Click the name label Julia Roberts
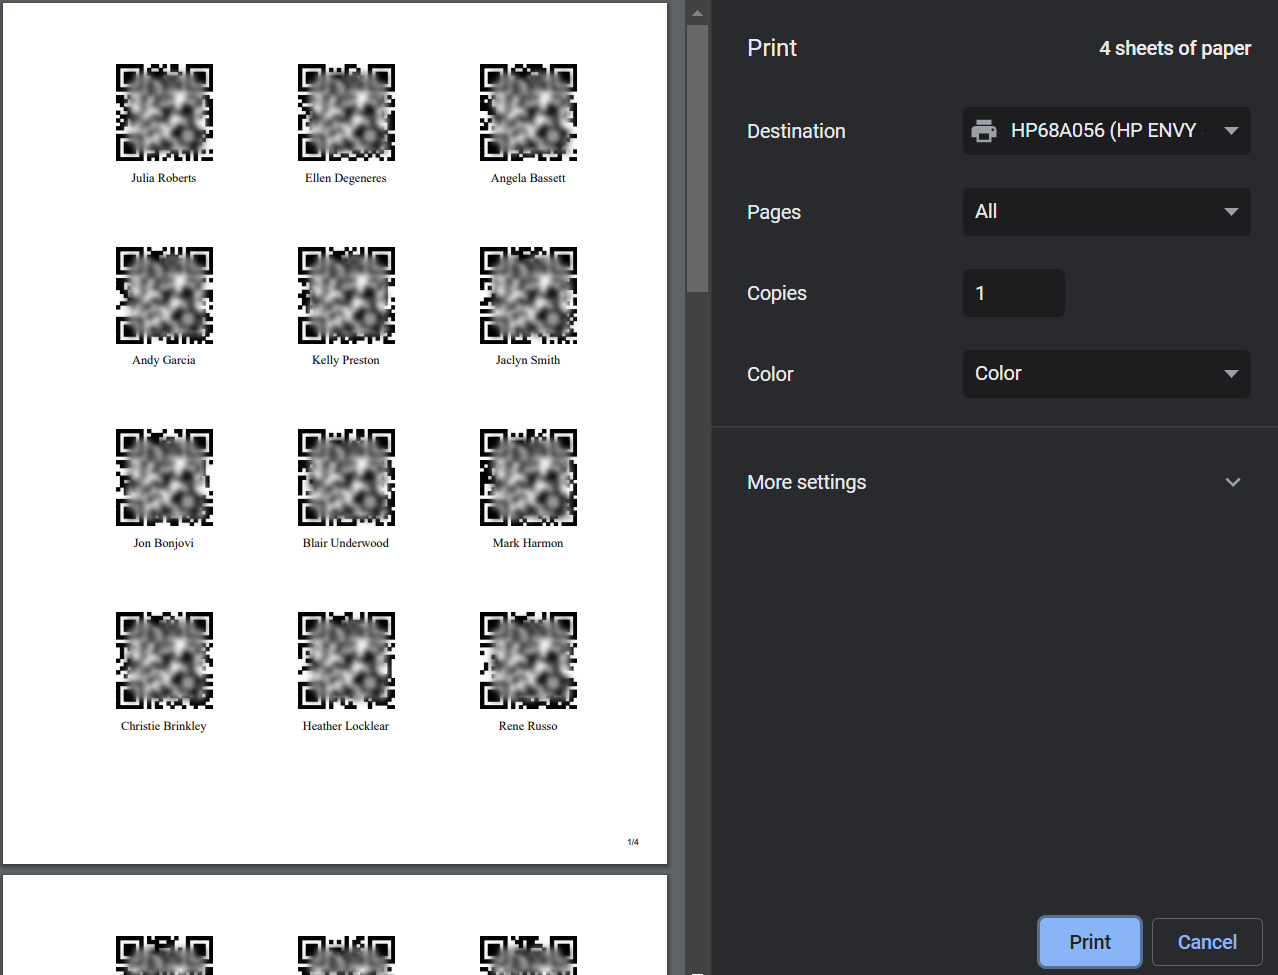 [x=164, y=178]
